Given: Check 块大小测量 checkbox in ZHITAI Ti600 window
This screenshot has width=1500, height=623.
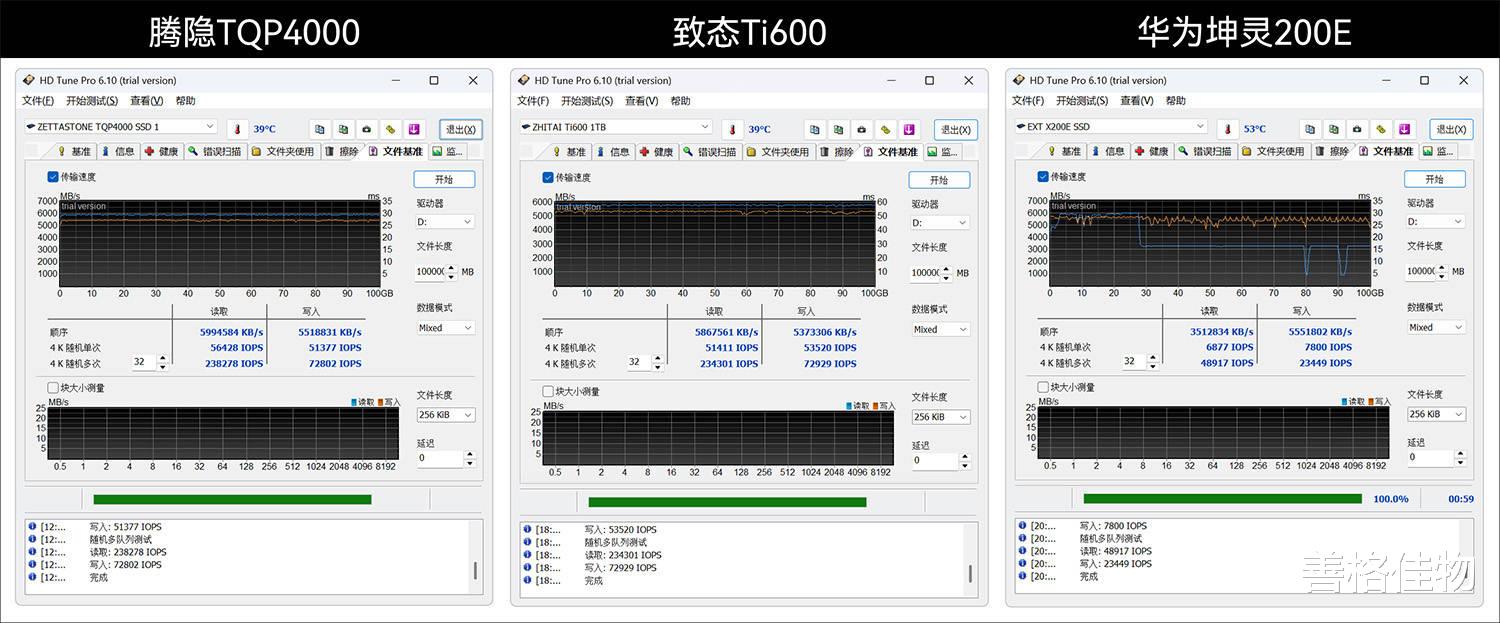Looking at the screenshot, I should pyautogui.click(x=548, y=392).
